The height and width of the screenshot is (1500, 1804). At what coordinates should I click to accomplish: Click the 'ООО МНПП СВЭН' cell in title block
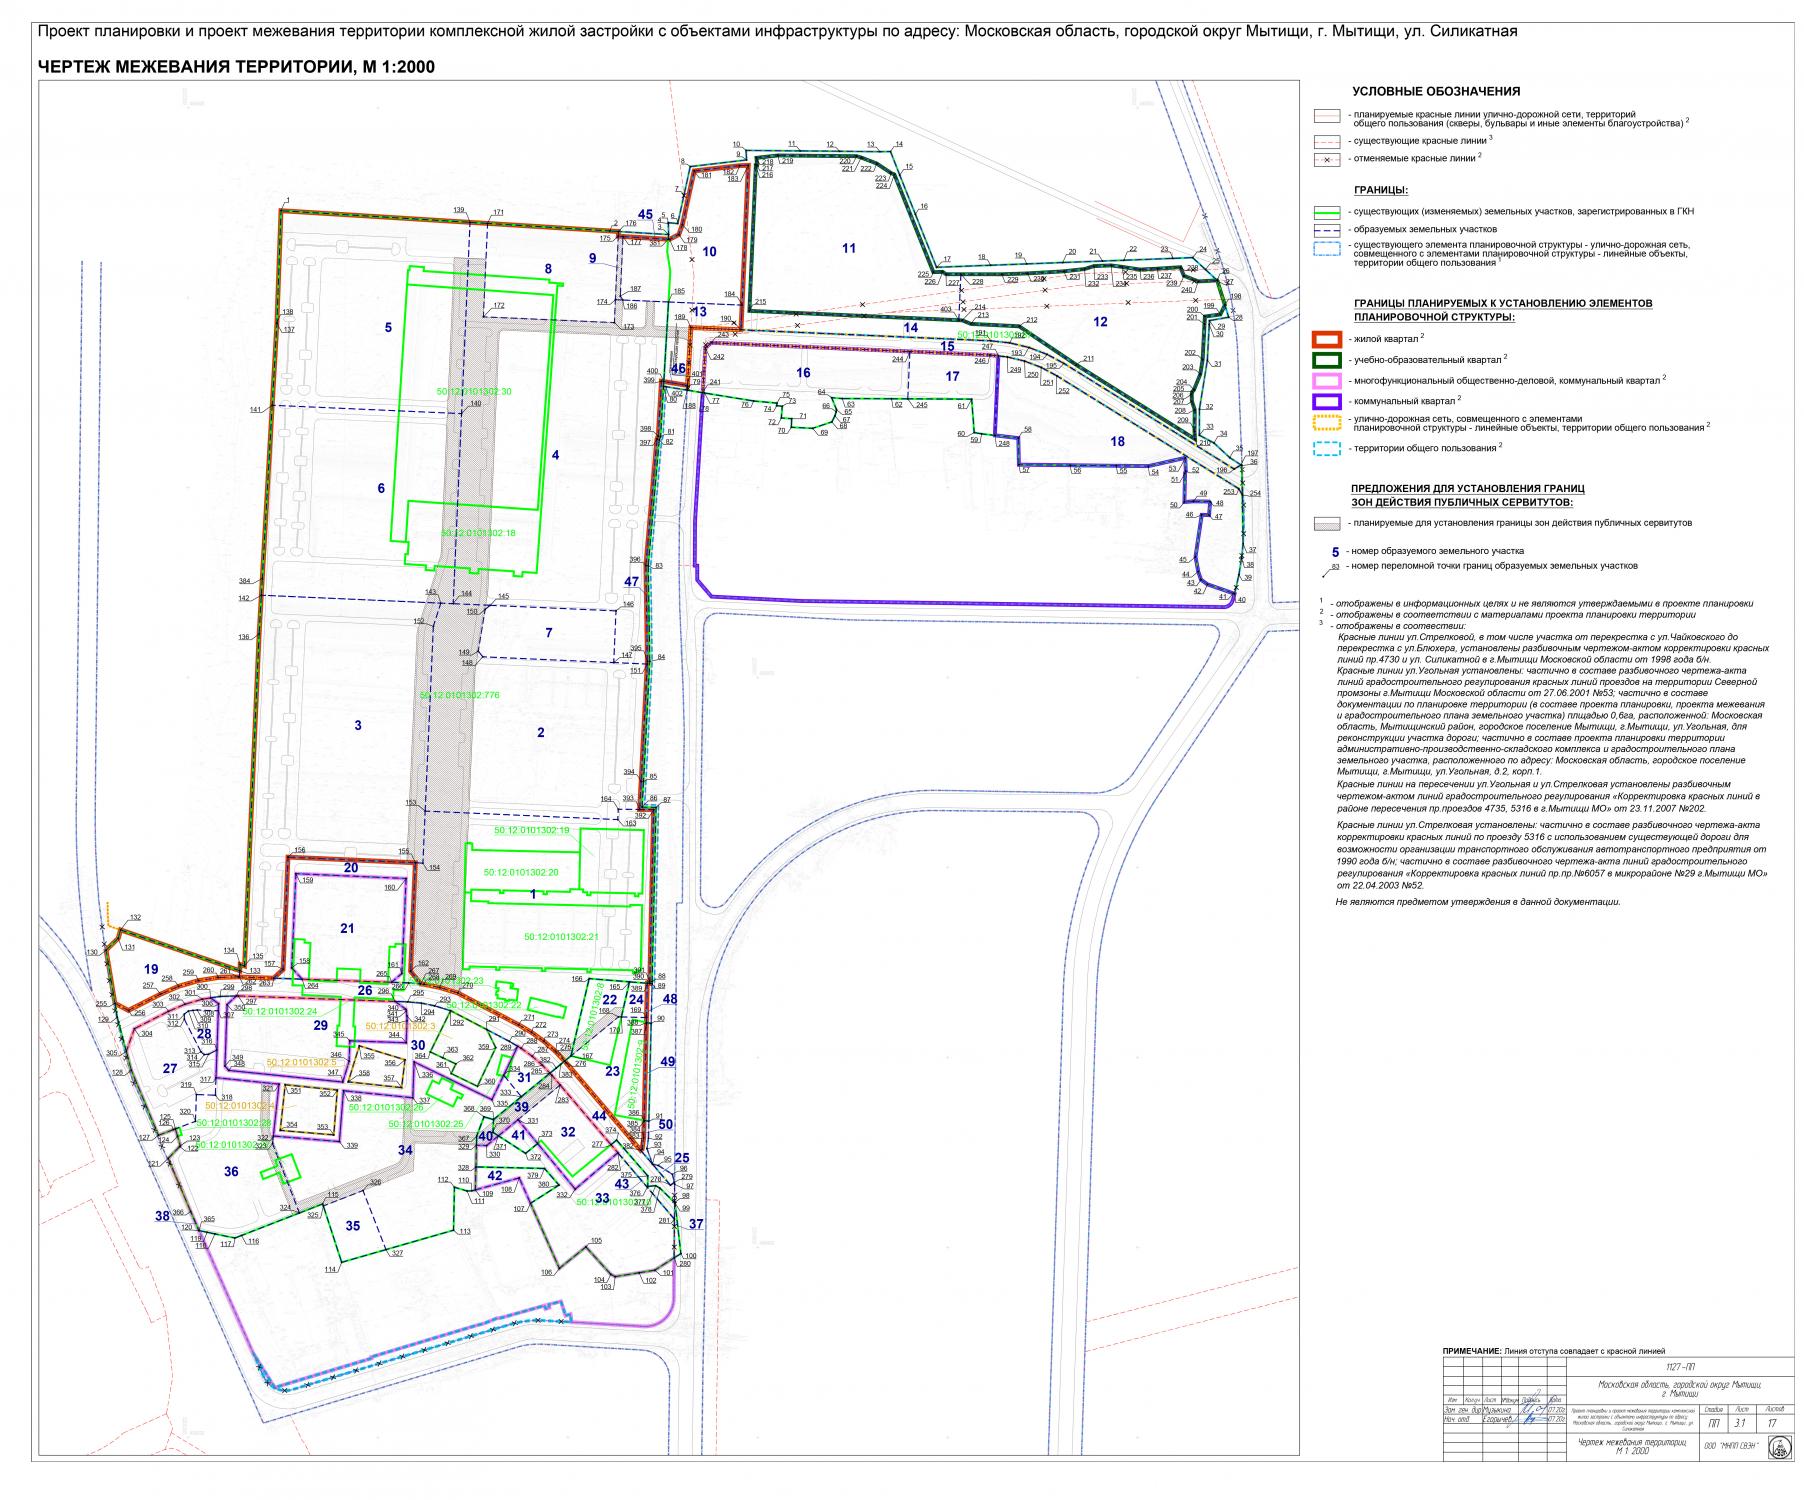pyautogui.click(x=1732, y=1447)
